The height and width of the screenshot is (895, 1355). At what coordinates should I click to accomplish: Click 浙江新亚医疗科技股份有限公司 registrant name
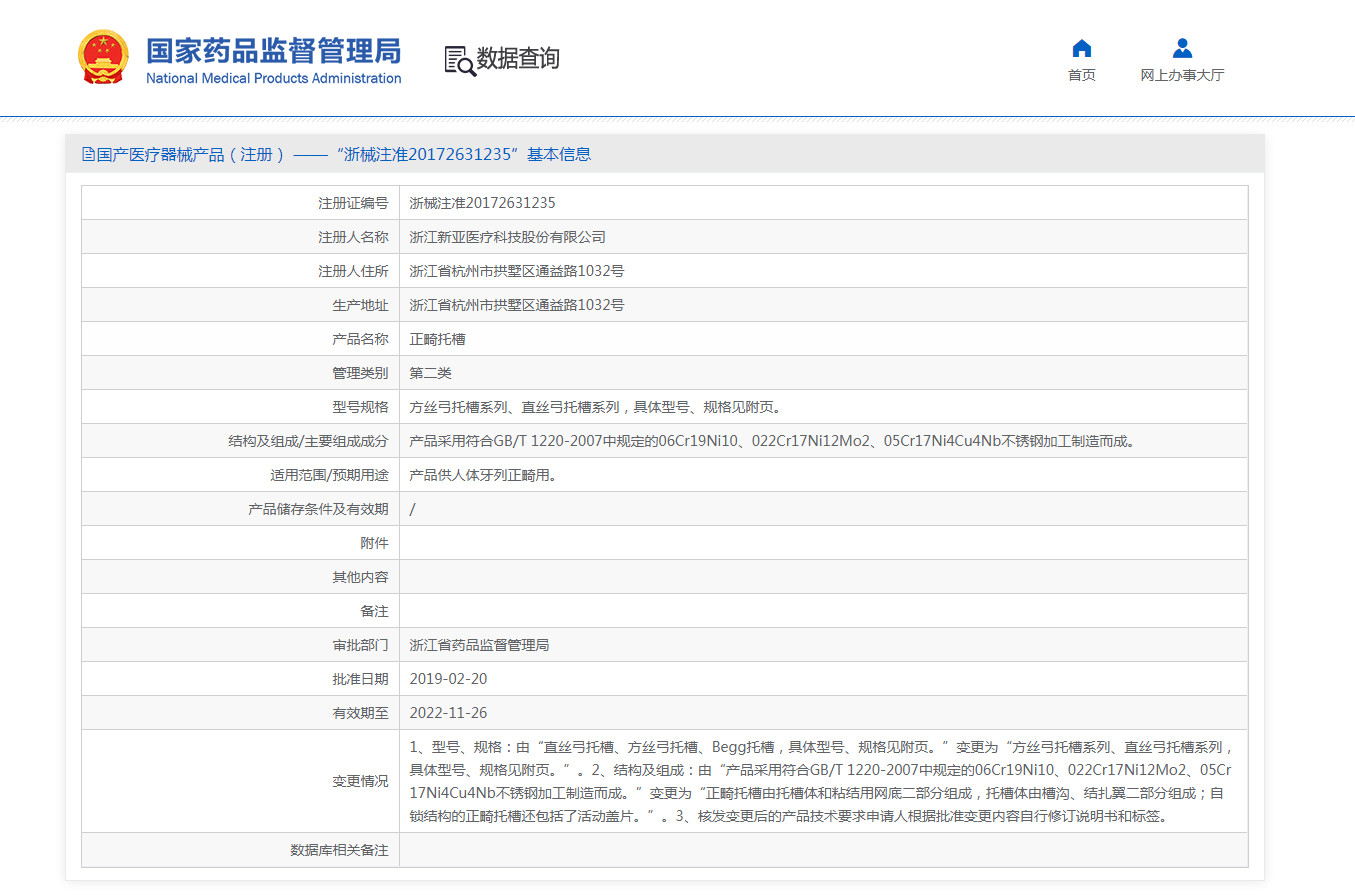[x=508, y=237]
